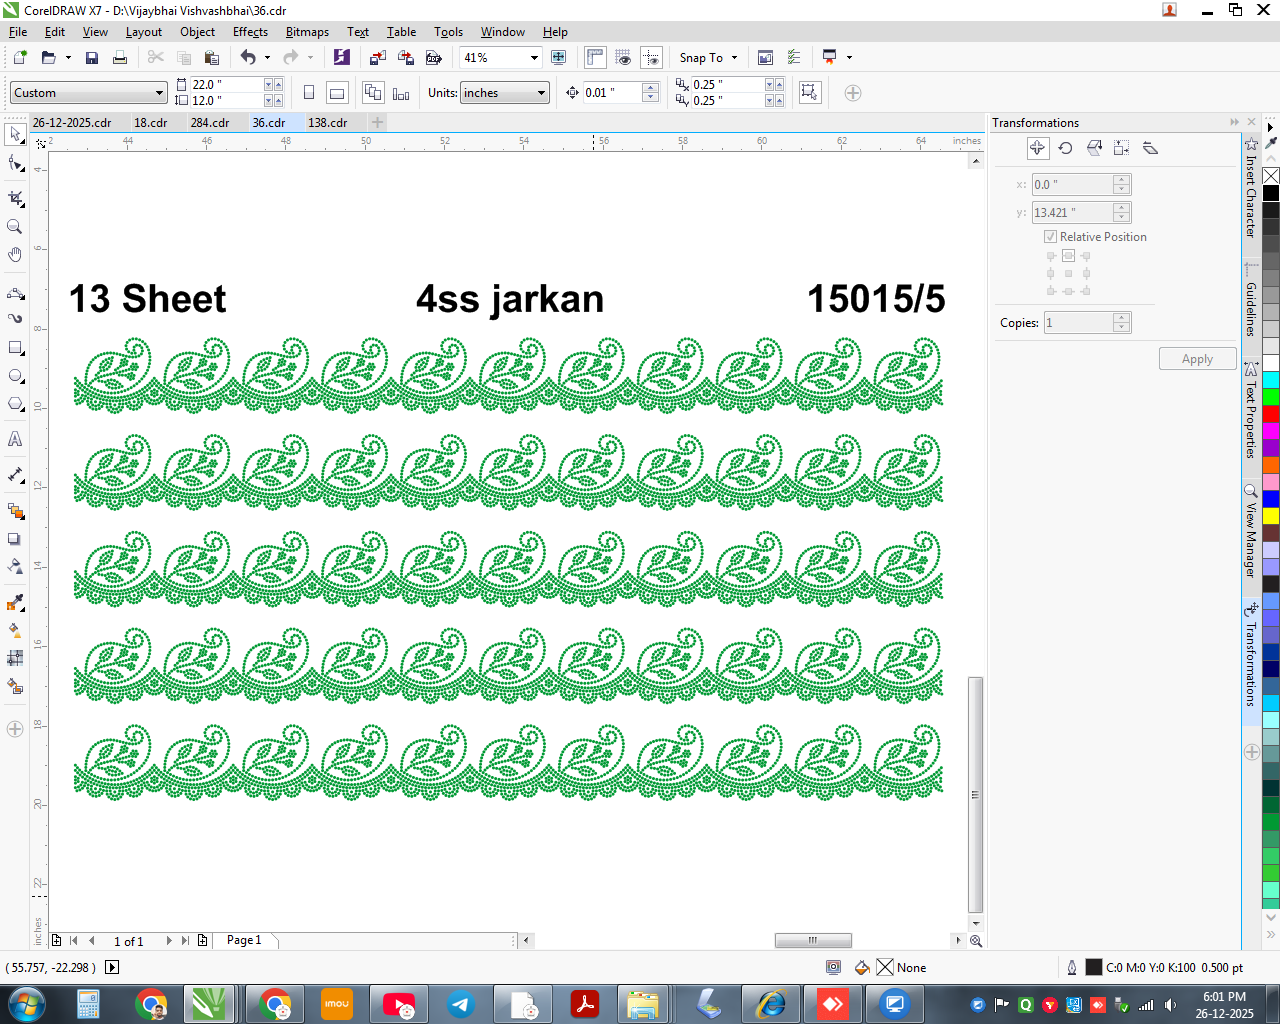
Task: Click the Print icon in toolbar
Action: click(120, 58)
